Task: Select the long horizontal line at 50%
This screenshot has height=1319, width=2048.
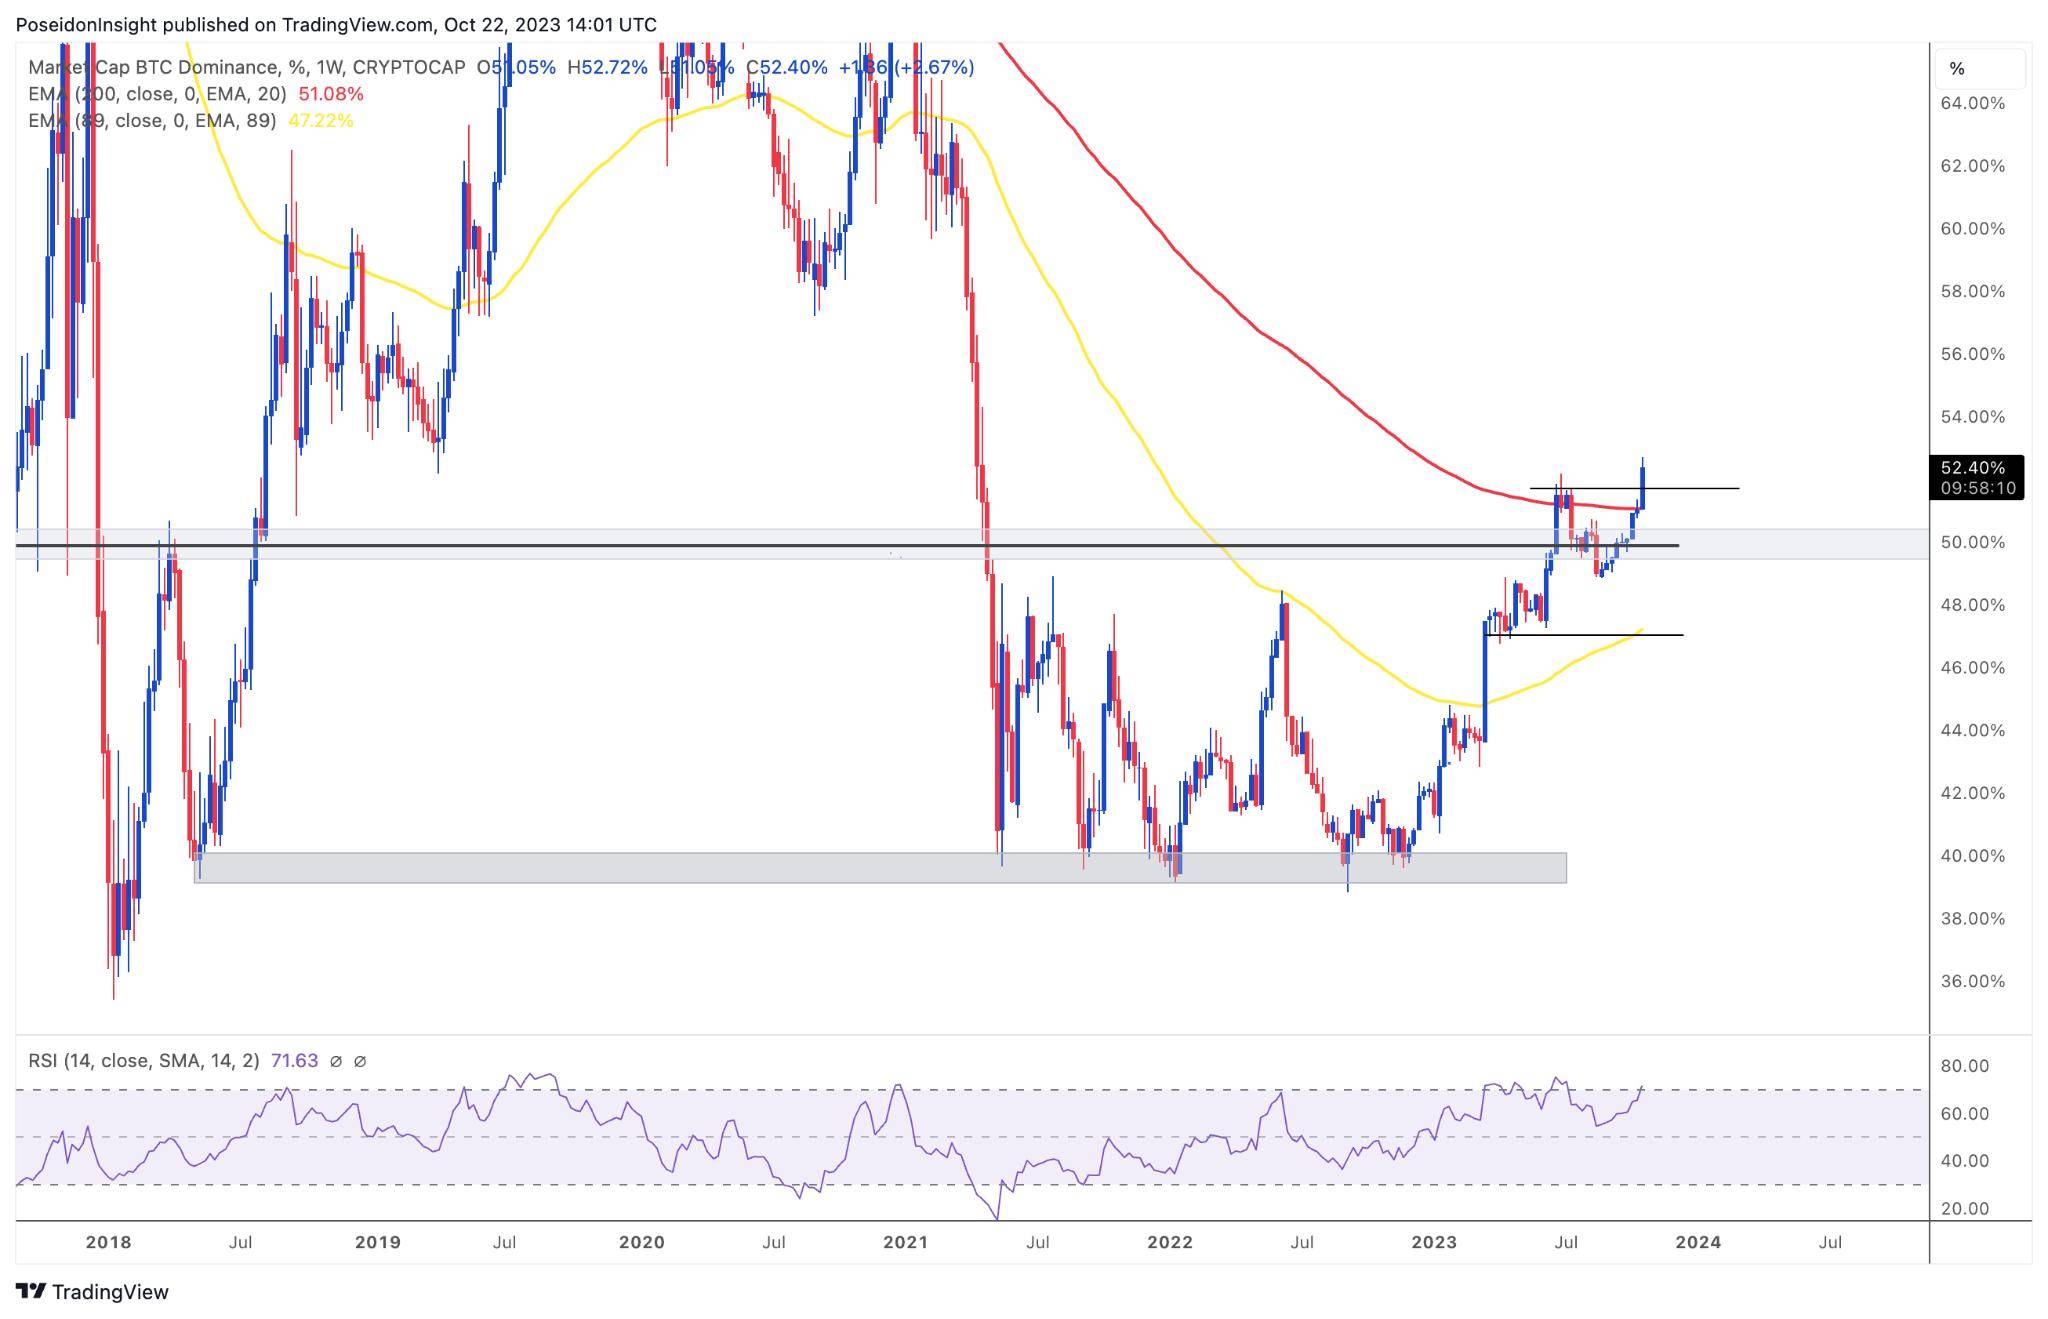Action: pyautogui.click(x=848, y=545)
